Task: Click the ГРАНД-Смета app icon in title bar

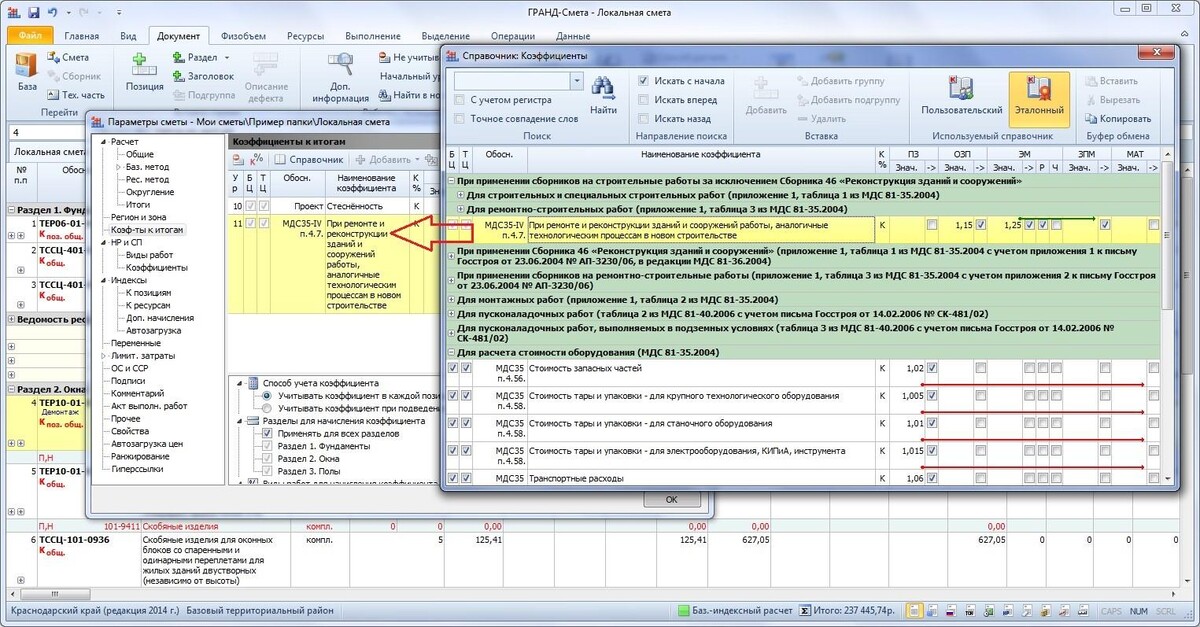Action: click(14, 12)
